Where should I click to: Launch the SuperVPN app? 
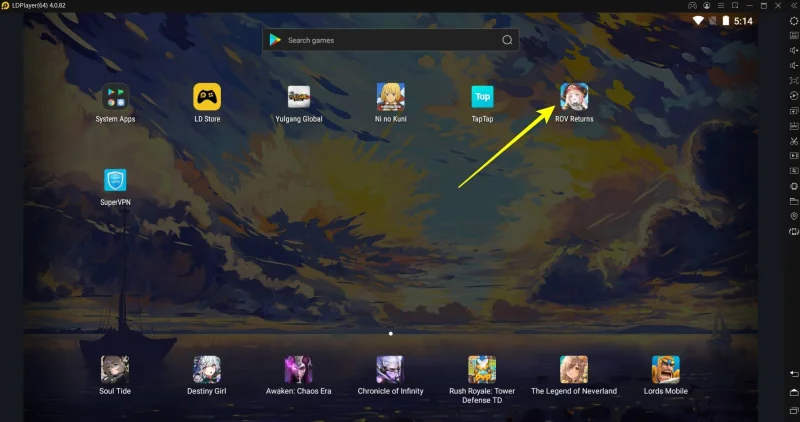(115, 180)
